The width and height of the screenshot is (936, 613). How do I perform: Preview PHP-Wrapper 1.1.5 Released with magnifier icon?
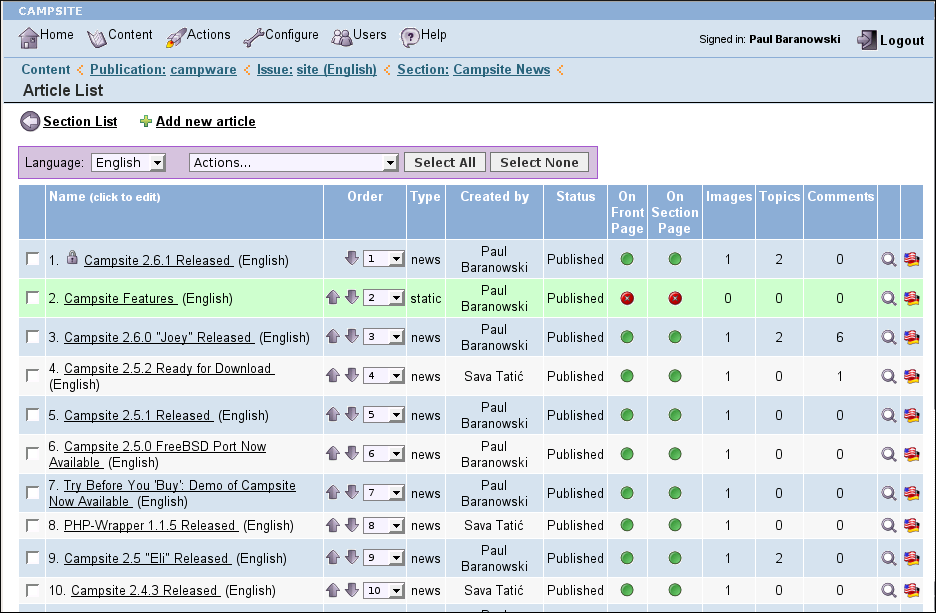tap(889, 525)
